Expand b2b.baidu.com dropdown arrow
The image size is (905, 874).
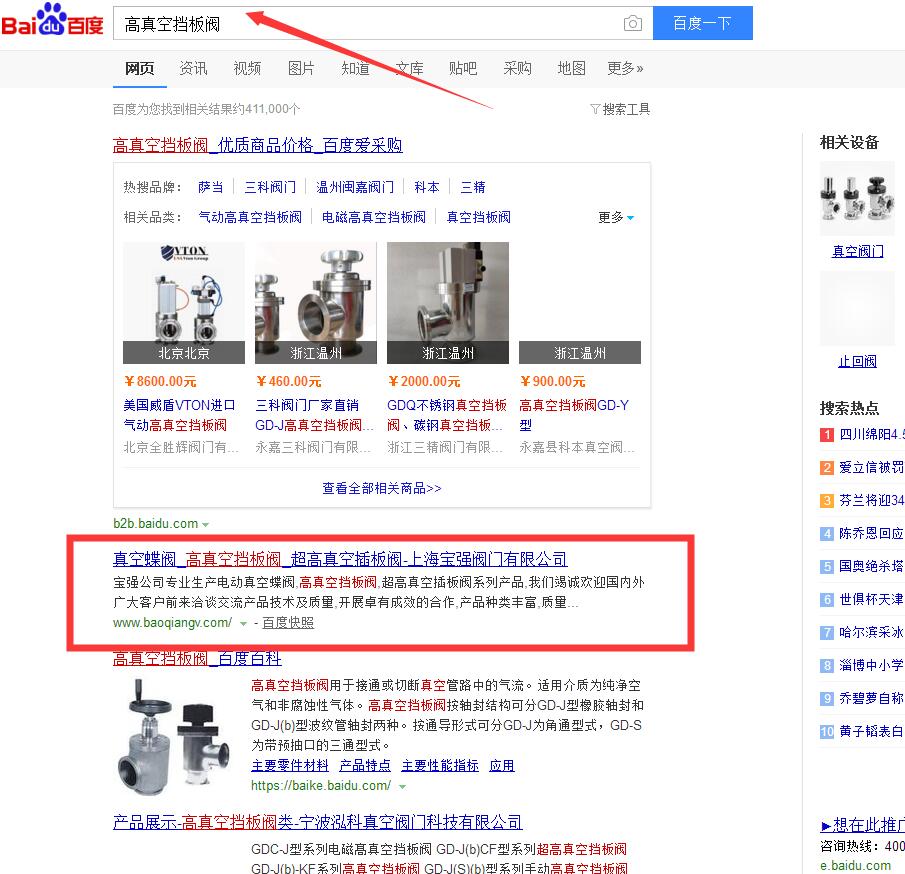click(205, 525)
